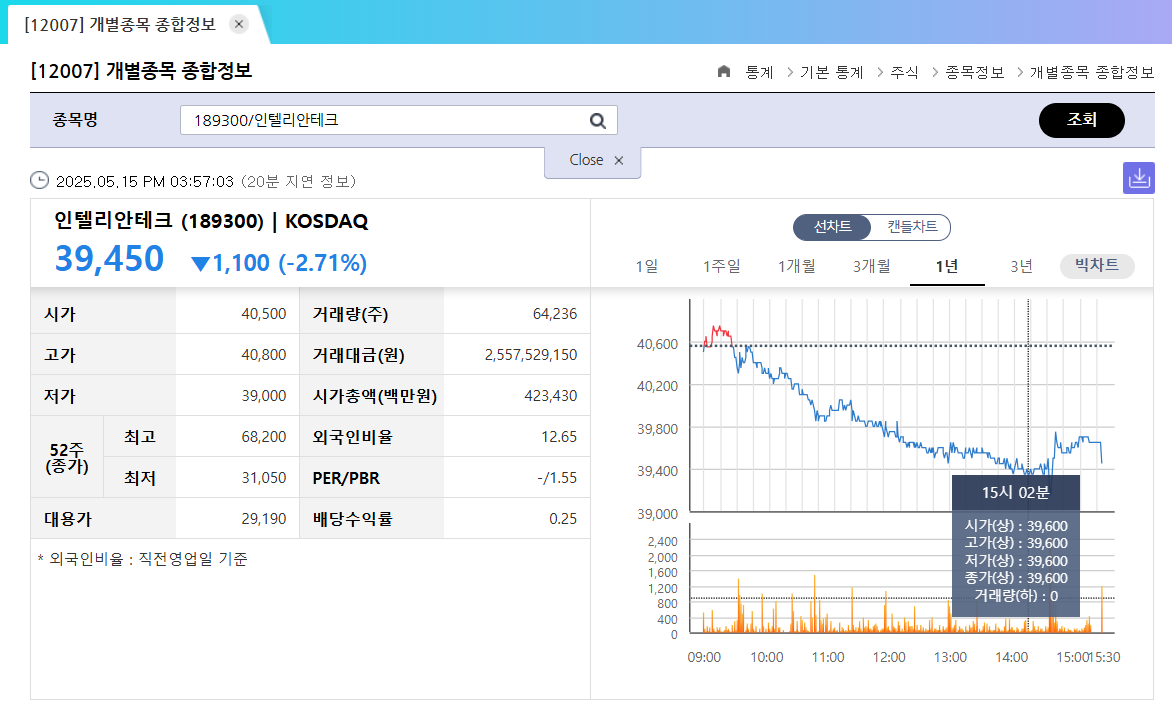Select the 3년 chart period
This screenshot has height=701, width=1172.
click(x=1022, y=267)
